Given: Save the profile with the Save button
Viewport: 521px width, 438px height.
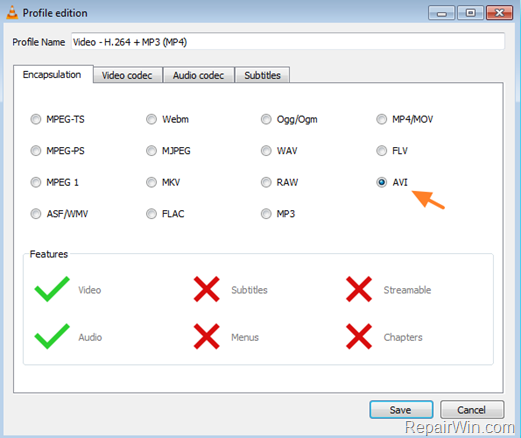Looking at the screenshot, I should pyautogui.click(x=401, y=410).
